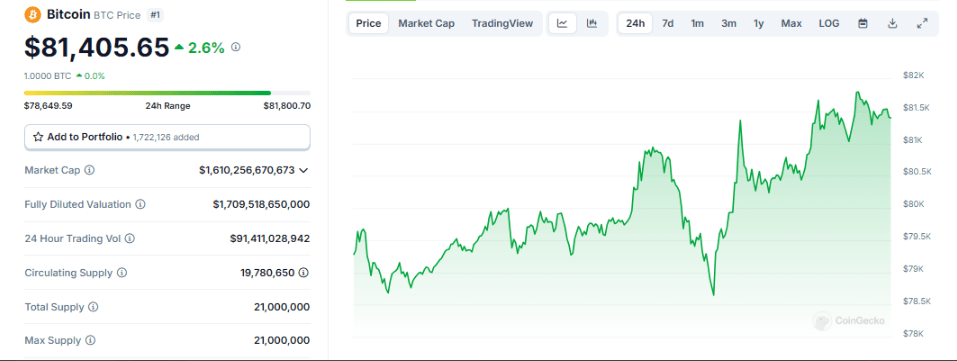Download chart data icon

[892, 24]
